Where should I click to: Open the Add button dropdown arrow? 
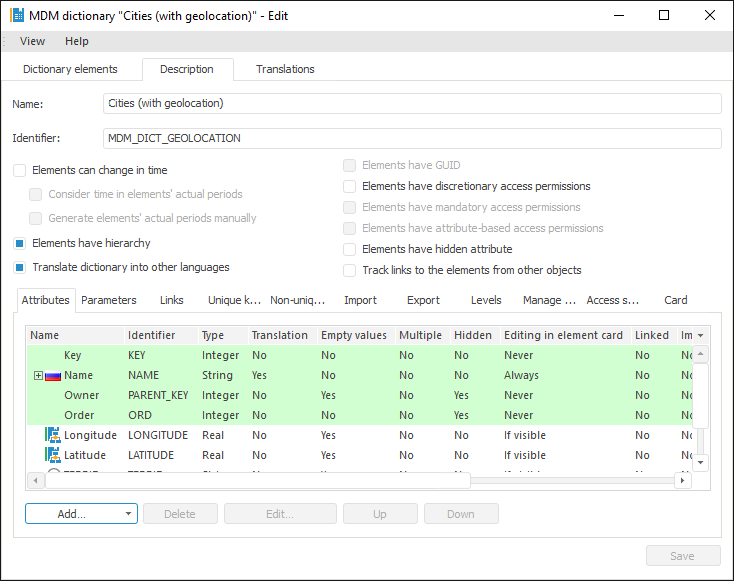pos(129,514)
